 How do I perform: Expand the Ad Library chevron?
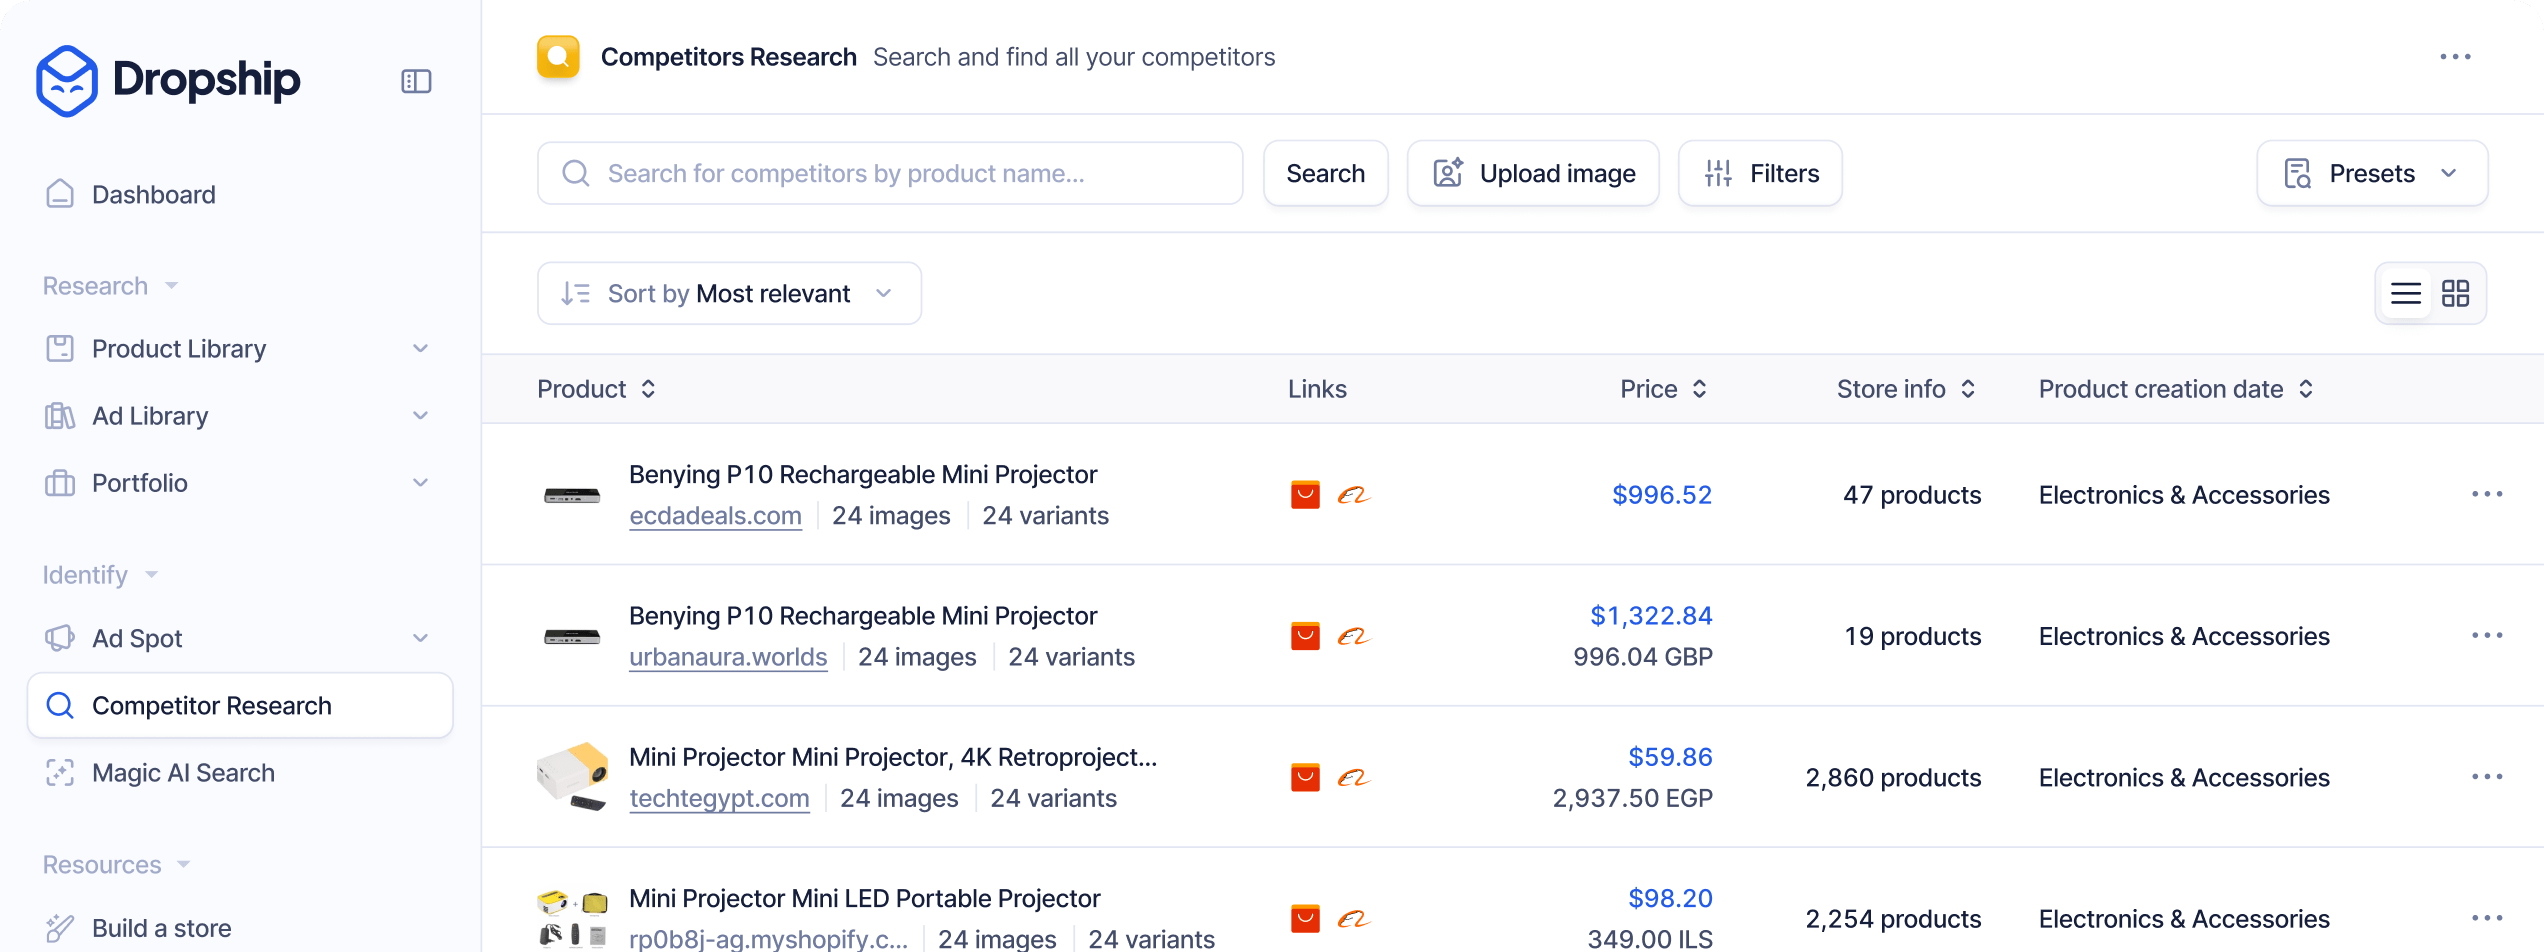tap(420, 416)
